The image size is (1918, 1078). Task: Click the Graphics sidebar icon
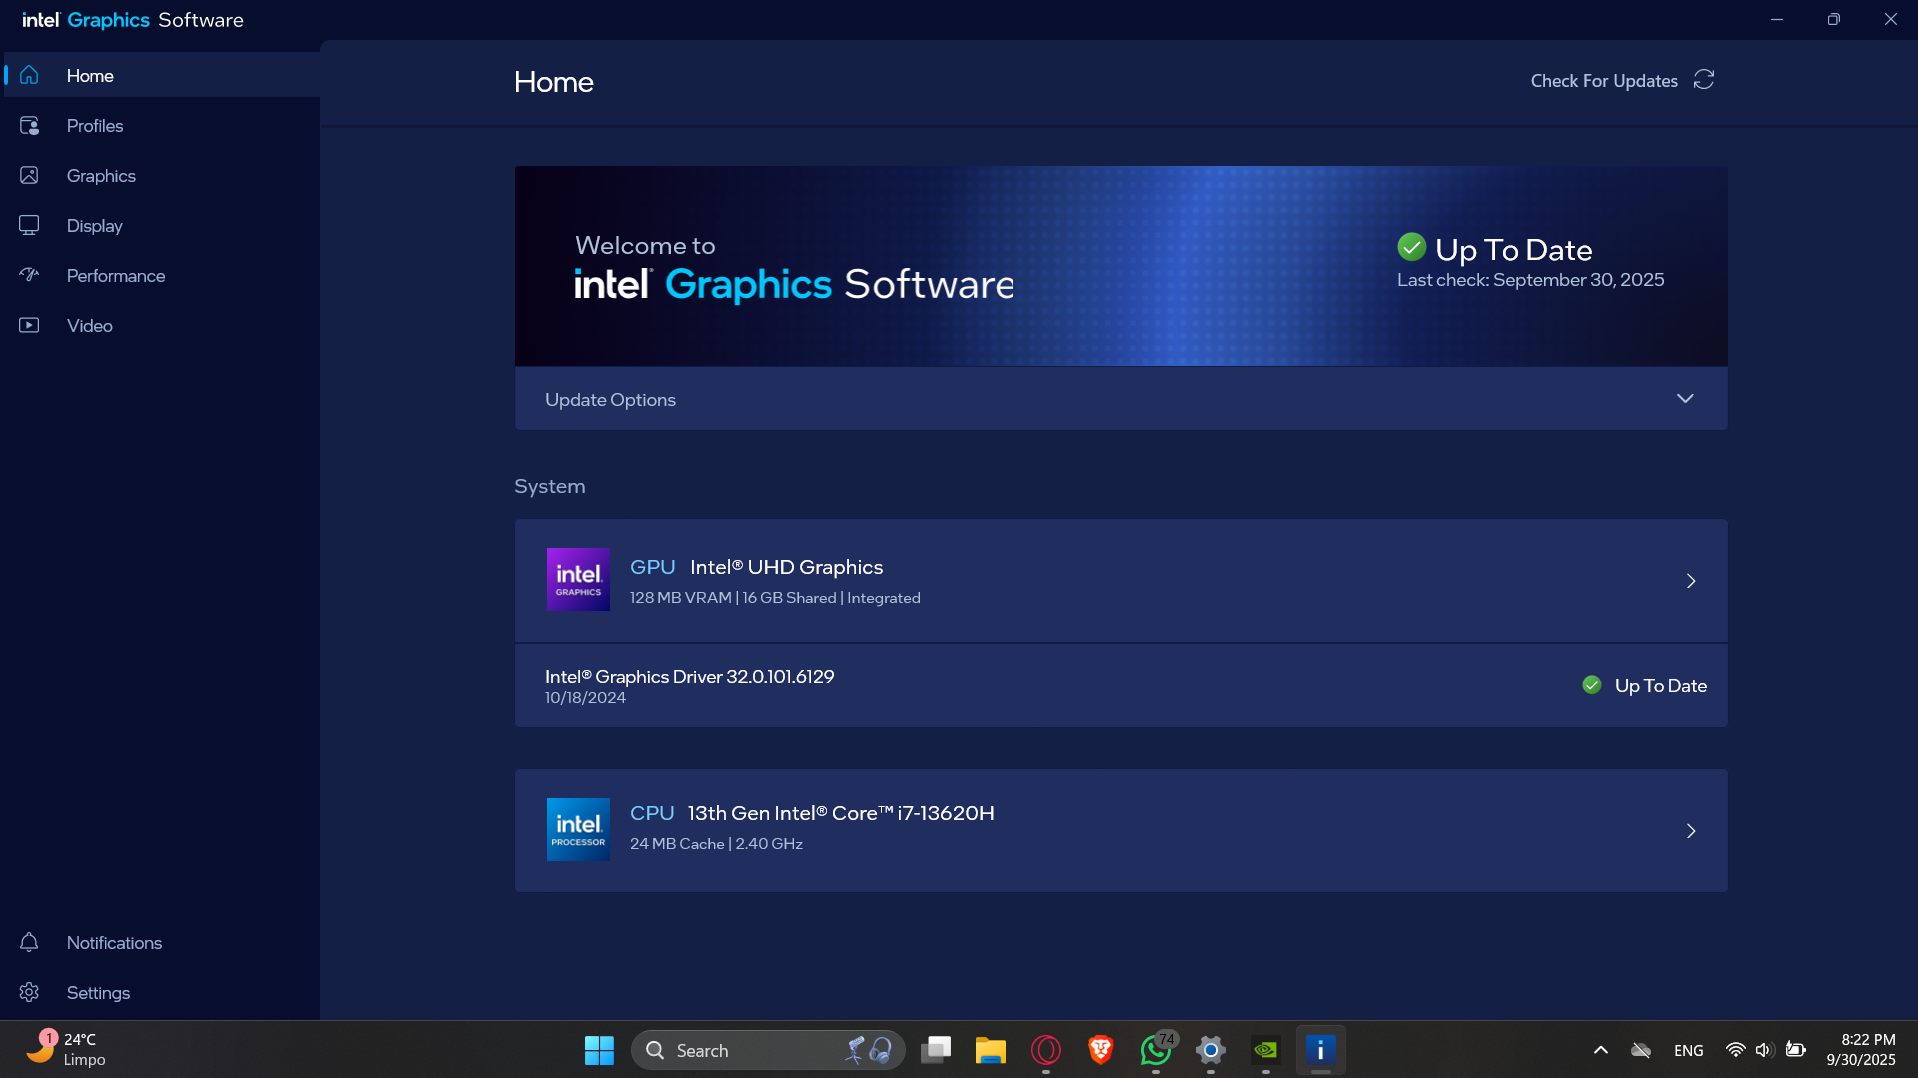click(29, 175)
